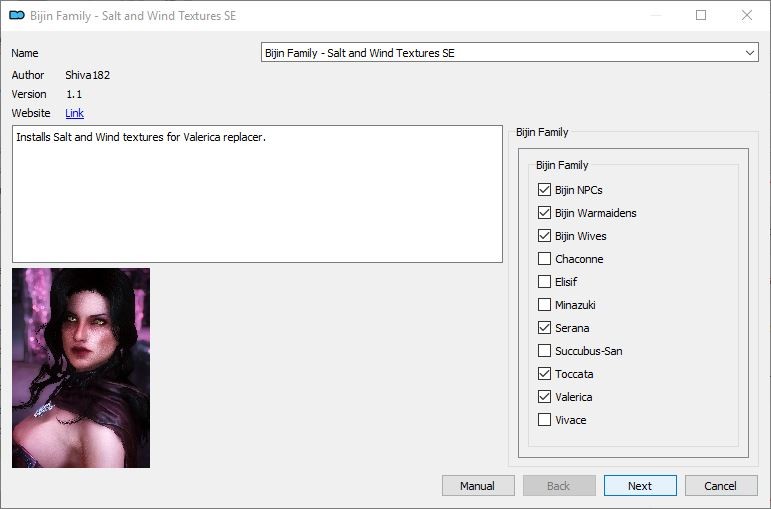Click the Next button

(640, 486)
